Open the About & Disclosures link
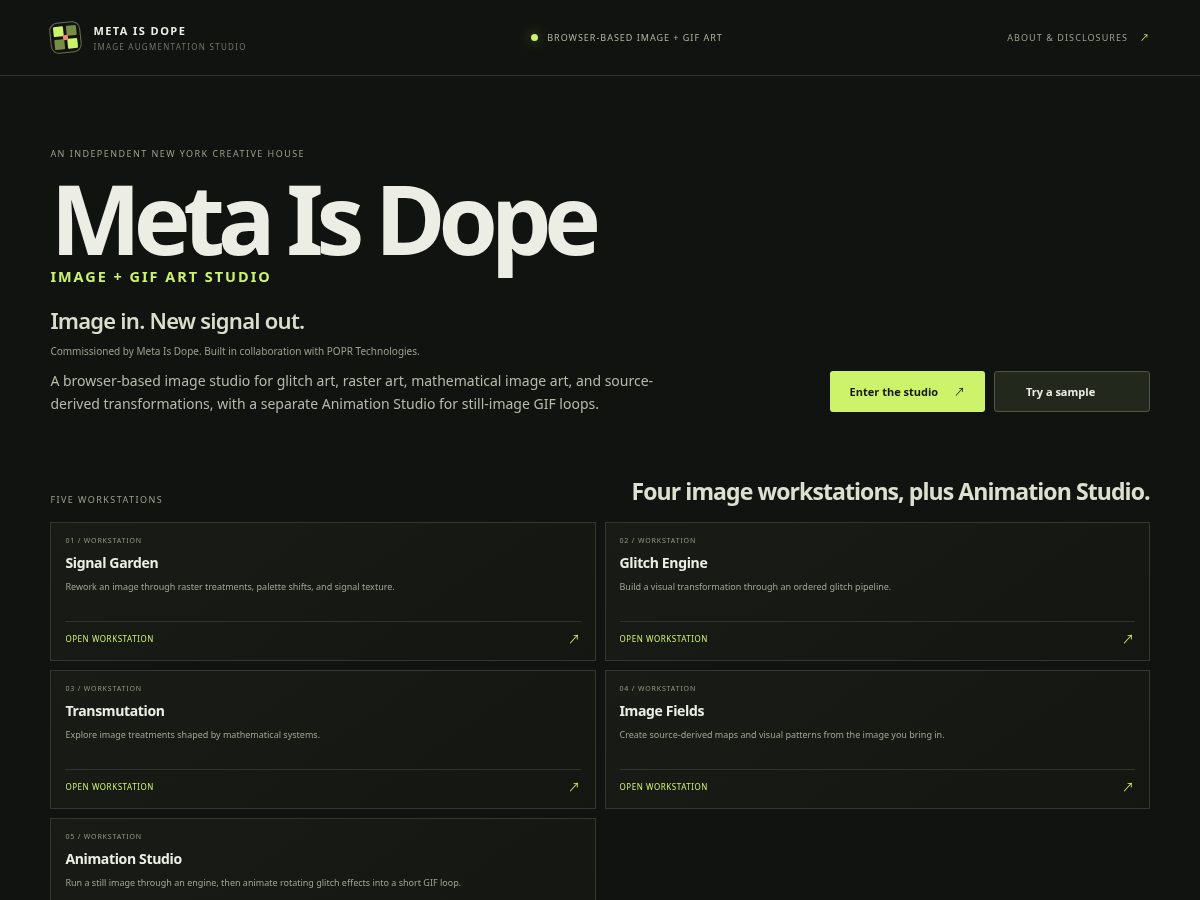The height and width of the screenshot is (900, 1200). click(1078, 38)
